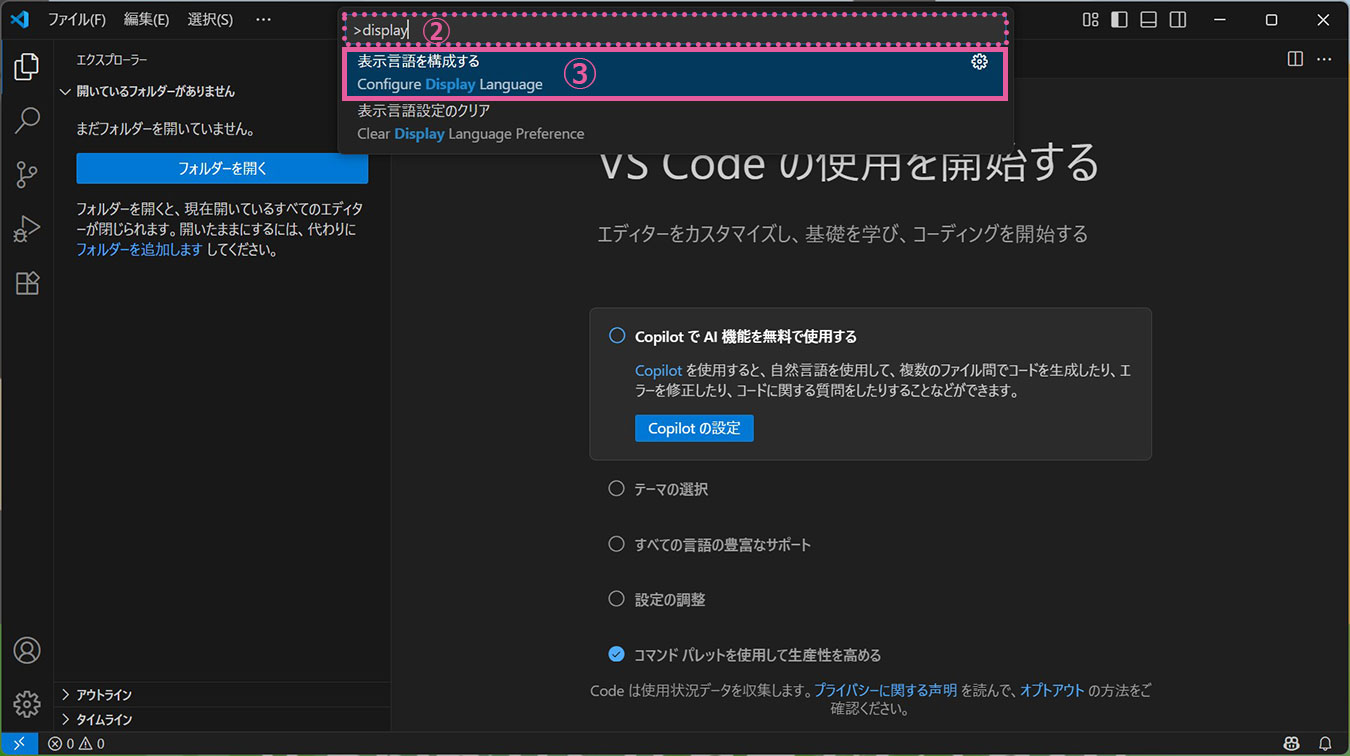Toggle the primary side bar icon
Viewport: 1350px width, 756px height.
point(1120,20)
